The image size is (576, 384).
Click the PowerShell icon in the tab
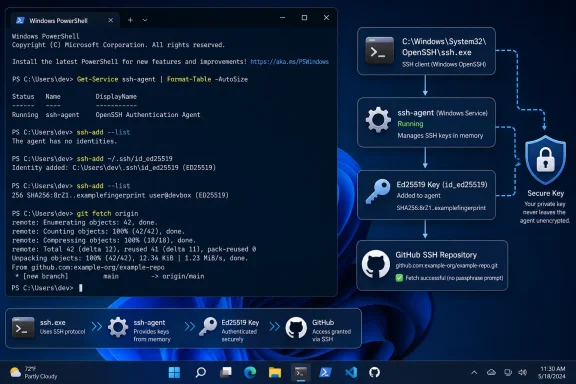[20, 21]
